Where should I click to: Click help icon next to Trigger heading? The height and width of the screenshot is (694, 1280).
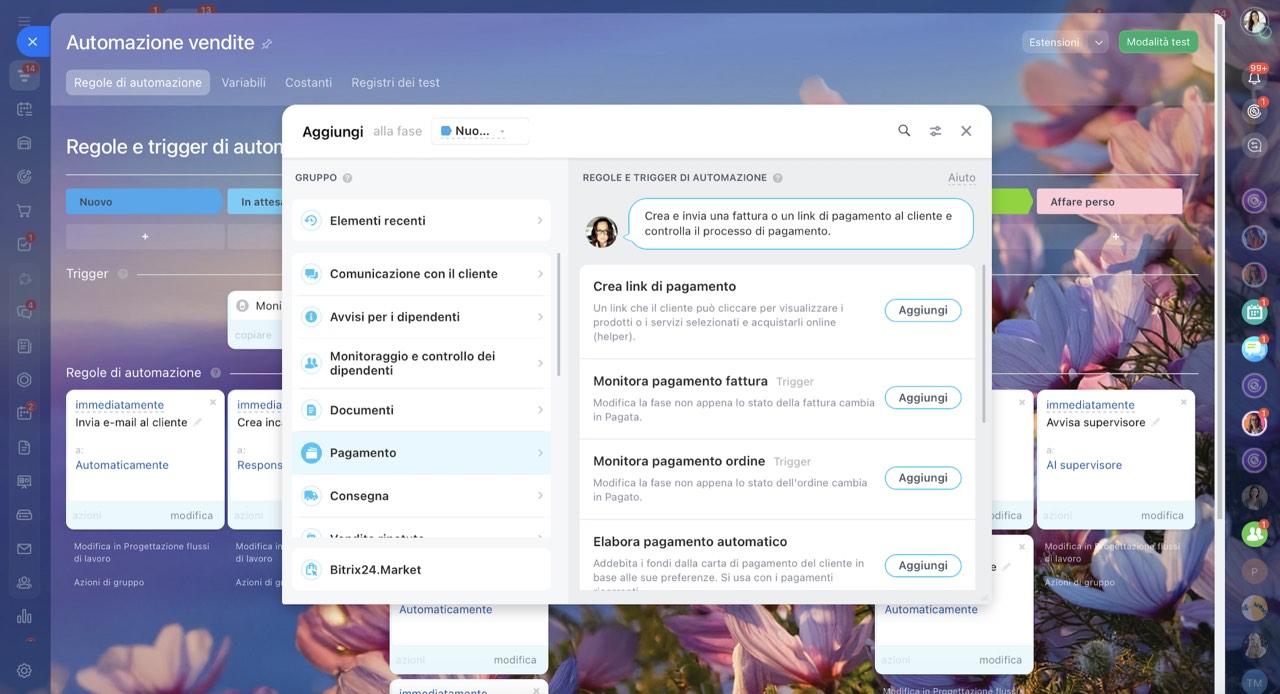pyautogui.click(x=122, y=274)
